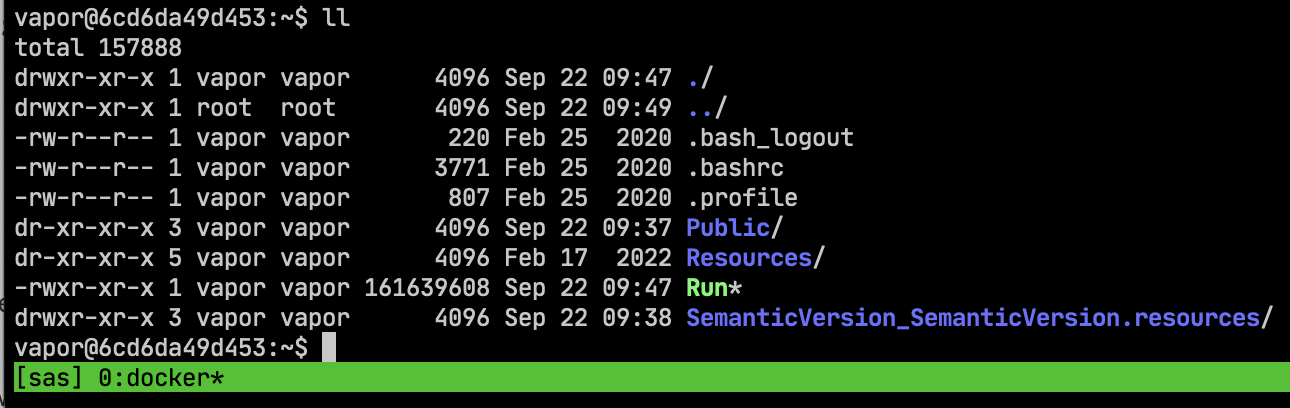1290x408 pixels.
Task: Click the date 'Feb 17 2022' of Resources
Action: click(x=588, y=257)
